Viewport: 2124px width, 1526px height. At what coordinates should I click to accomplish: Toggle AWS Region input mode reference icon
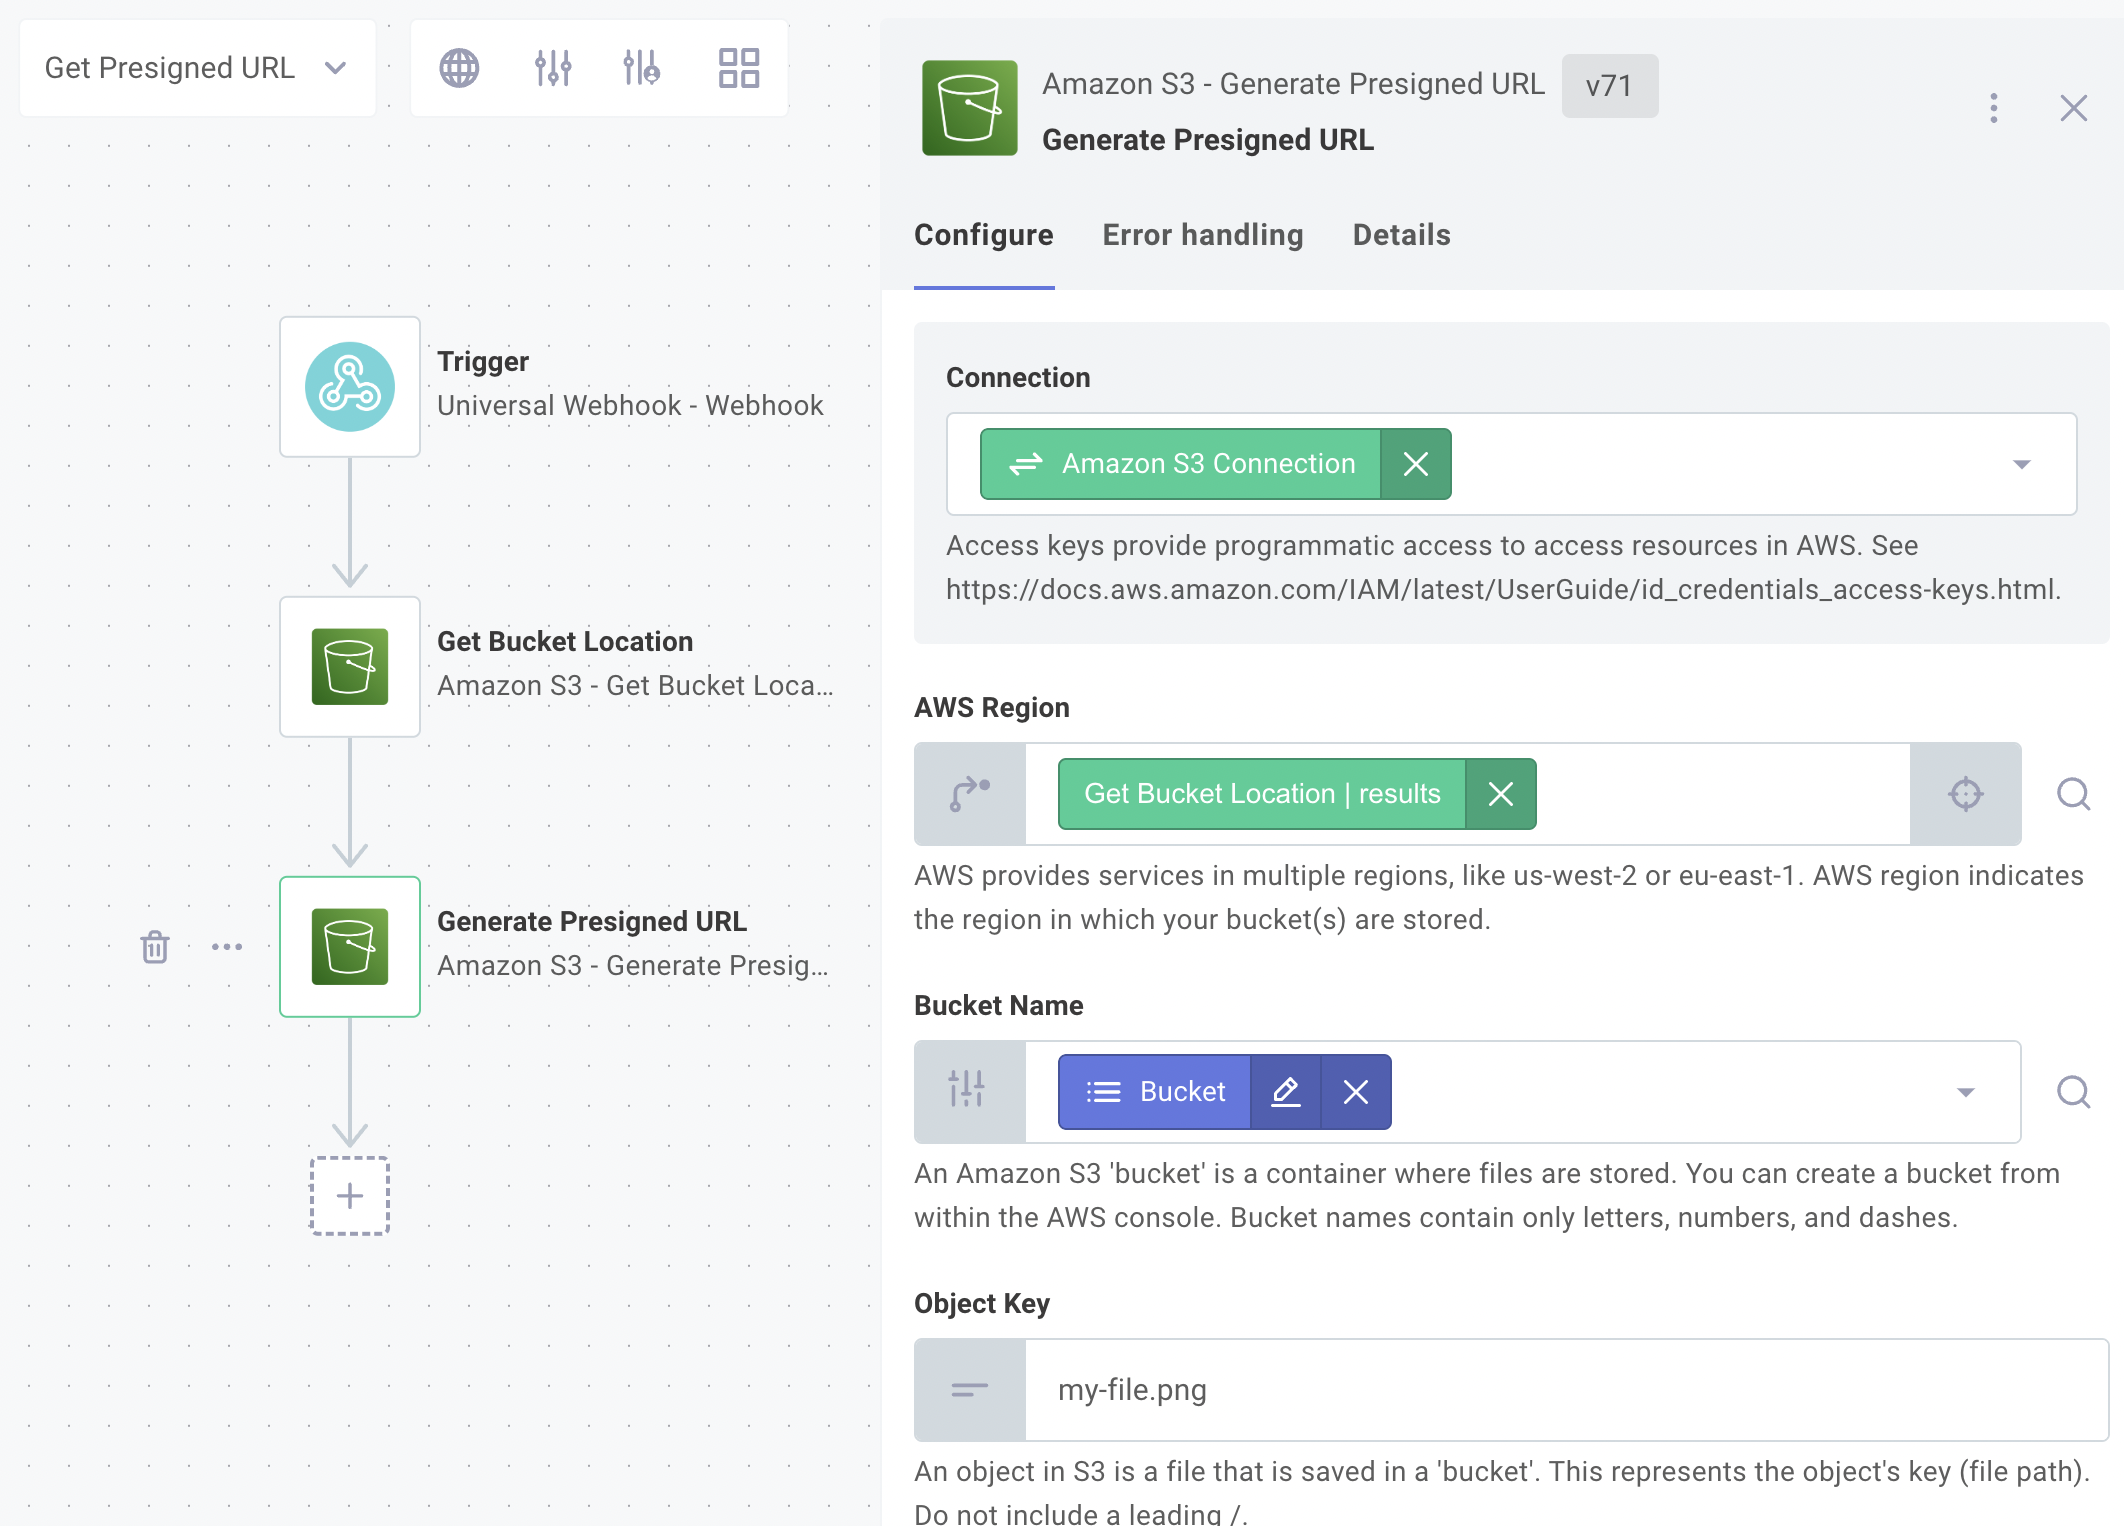click(x=970, y=794)
